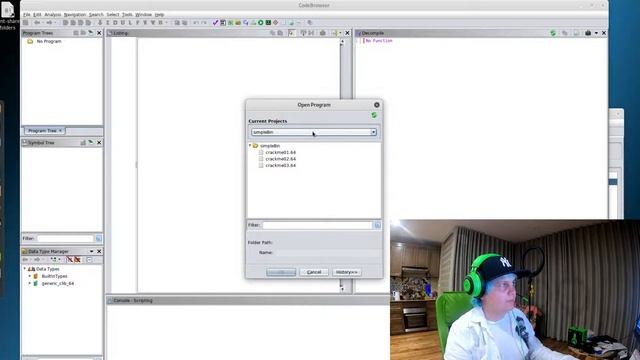Select crackme01.64 in Open Program
Image resolution: width=640 pixels, height=360 pixels.
(280, 152)
